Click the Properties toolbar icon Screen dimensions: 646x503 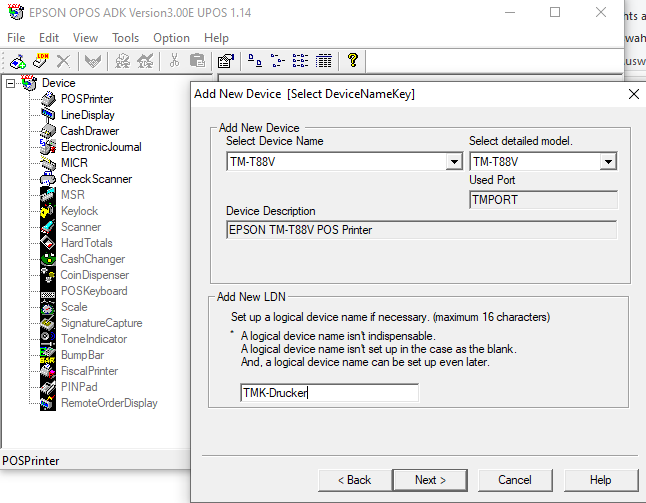(x=226, y=61)
